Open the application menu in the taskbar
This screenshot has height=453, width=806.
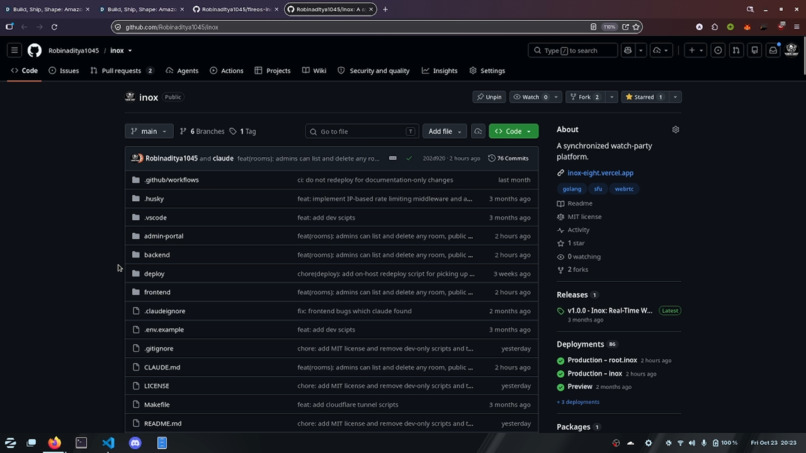coord(10,443)
